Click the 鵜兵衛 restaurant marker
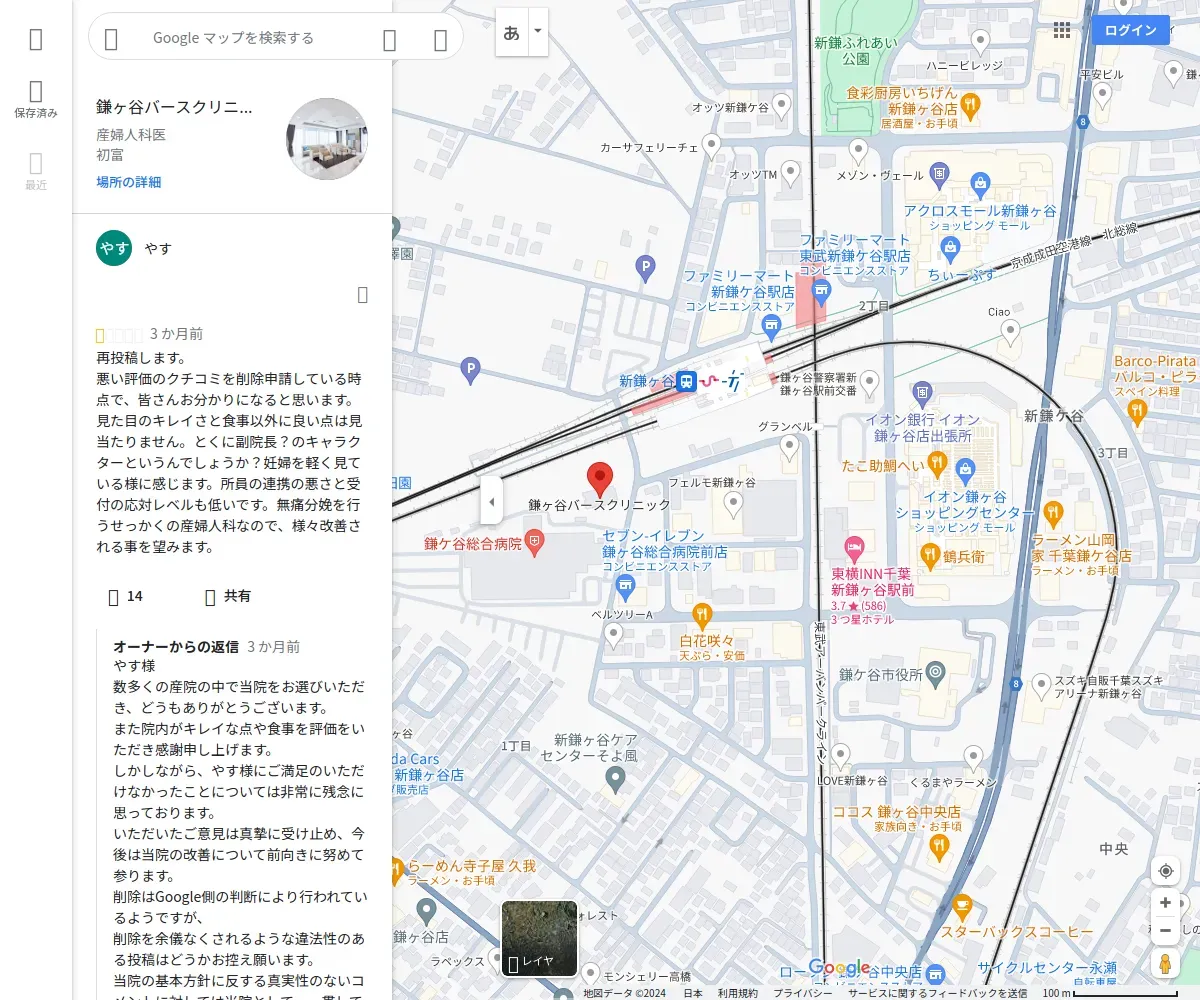The image size is (1200, 1000). (929, 554)
